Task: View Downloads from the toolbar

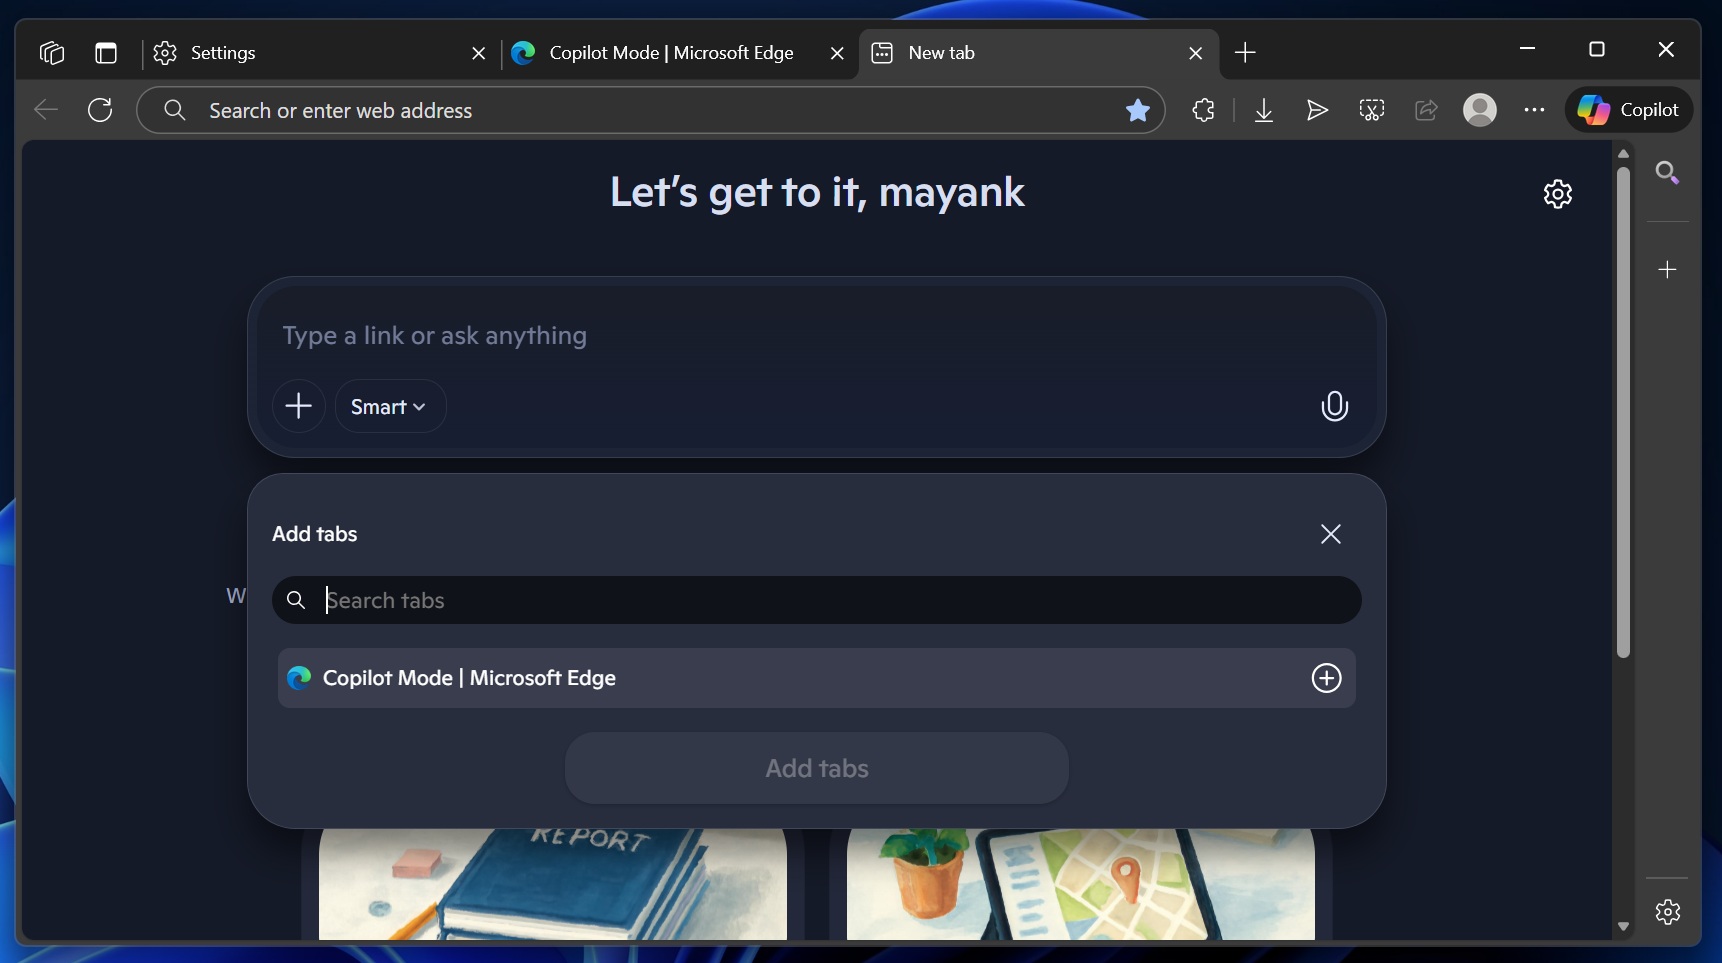Action: pos(1264,110)
